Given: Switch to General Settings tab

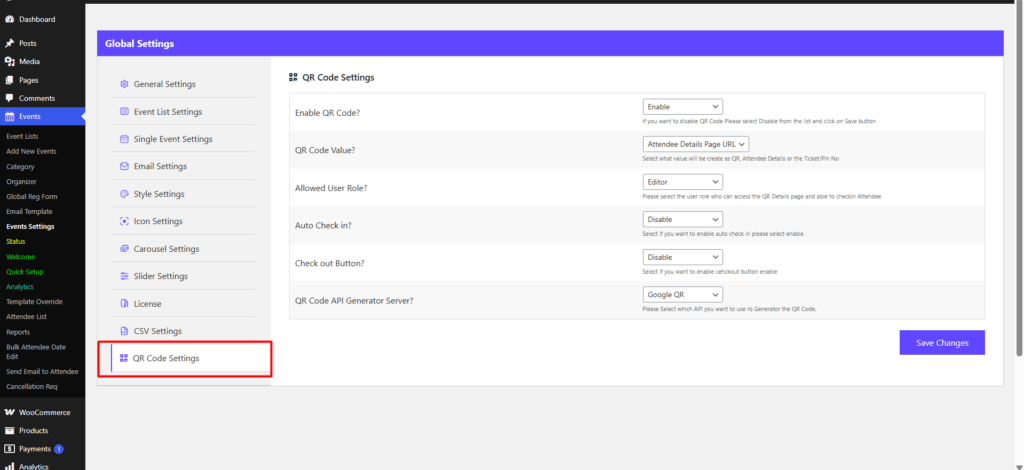Looking at the screenshot, I should [183, 84].
